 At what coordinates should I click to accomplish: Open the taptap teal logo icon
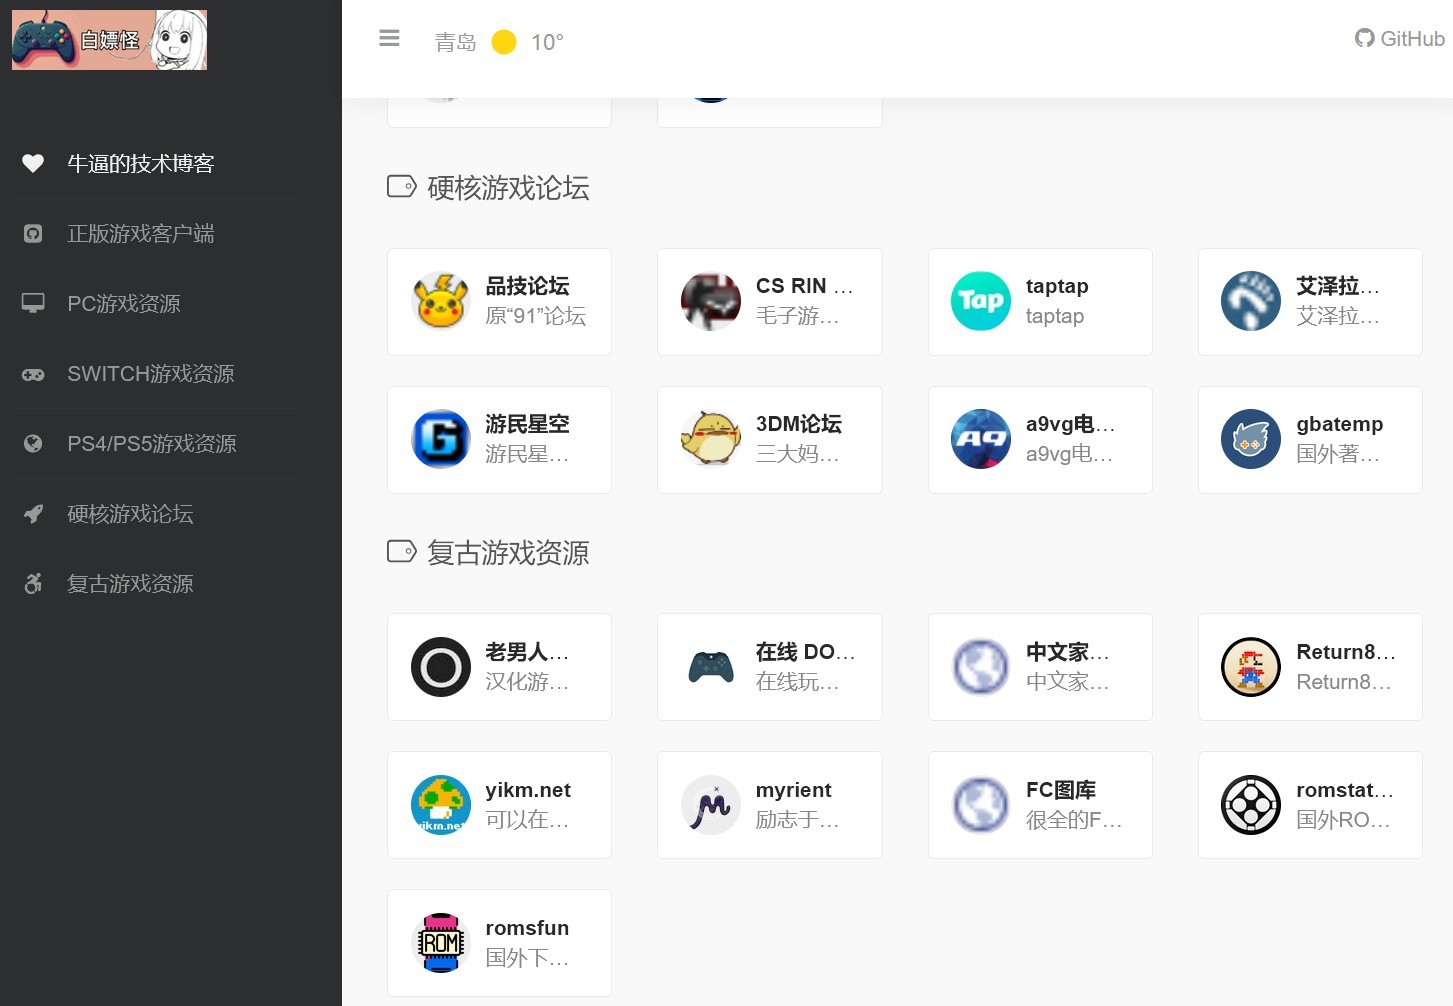click(981, 301)
